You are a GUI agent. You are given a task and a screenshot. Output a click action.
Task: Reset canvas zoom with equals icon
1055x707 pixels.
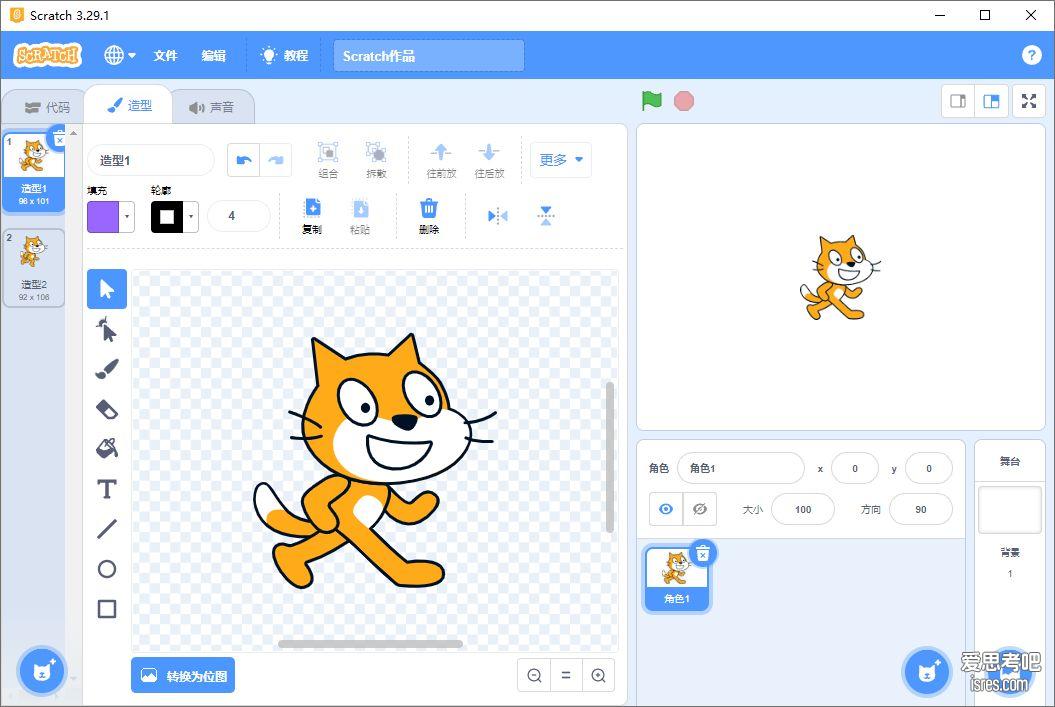pyautogui.click(x=566, y=675)
